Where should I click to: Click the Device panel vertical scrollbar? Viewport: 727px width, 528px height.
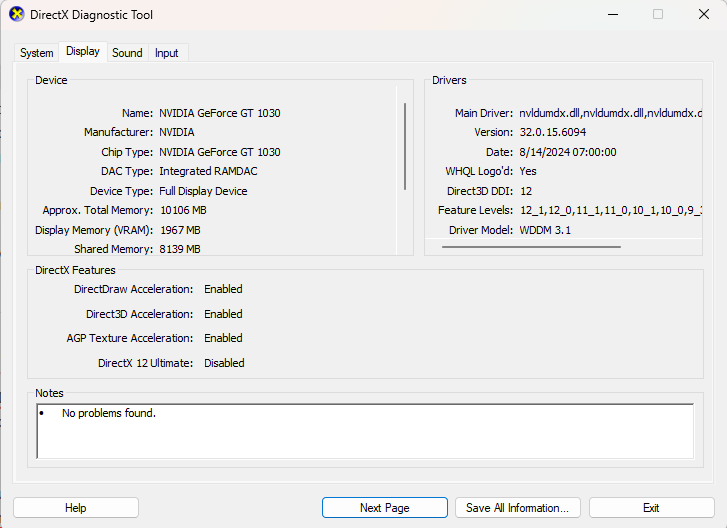tap(405, 146)
